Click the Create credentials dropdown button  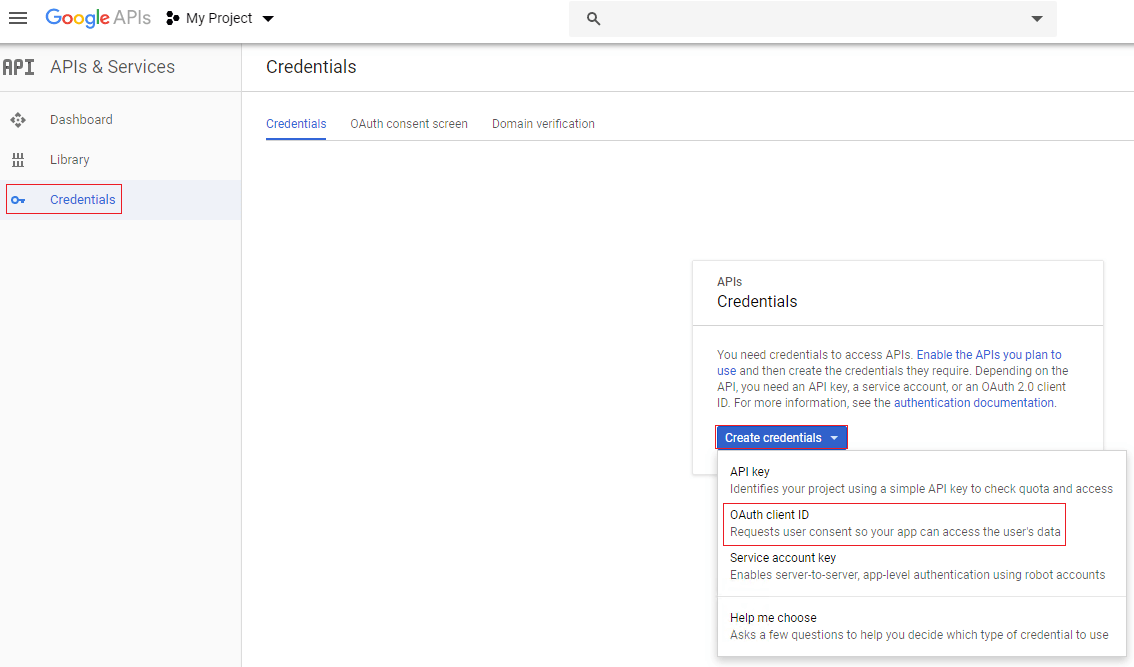781,438
